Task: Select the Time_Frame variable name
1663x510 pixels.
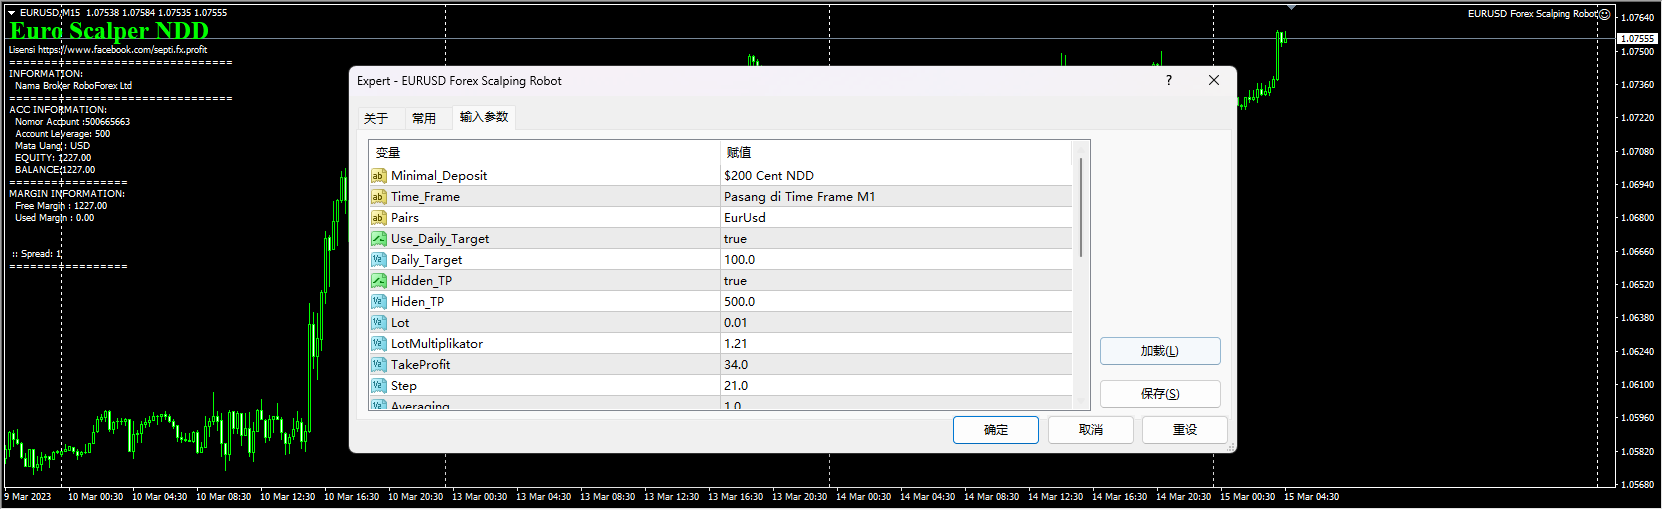Action: (x=425, y=197)
